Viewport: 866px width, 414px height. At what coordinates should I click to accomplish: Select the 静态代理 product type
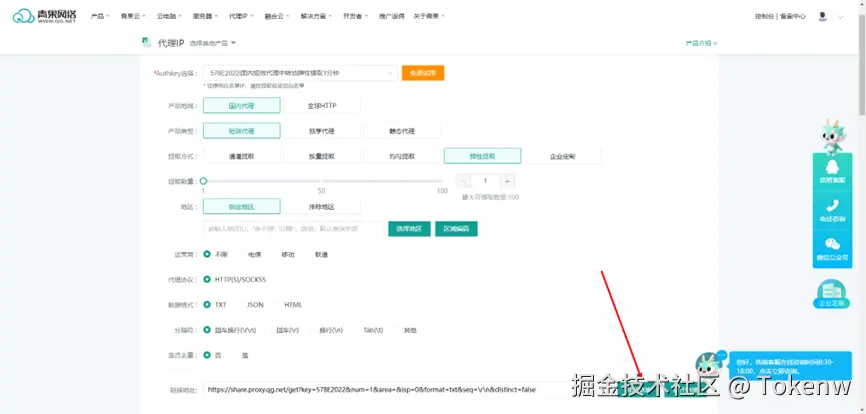coord(402,131)
